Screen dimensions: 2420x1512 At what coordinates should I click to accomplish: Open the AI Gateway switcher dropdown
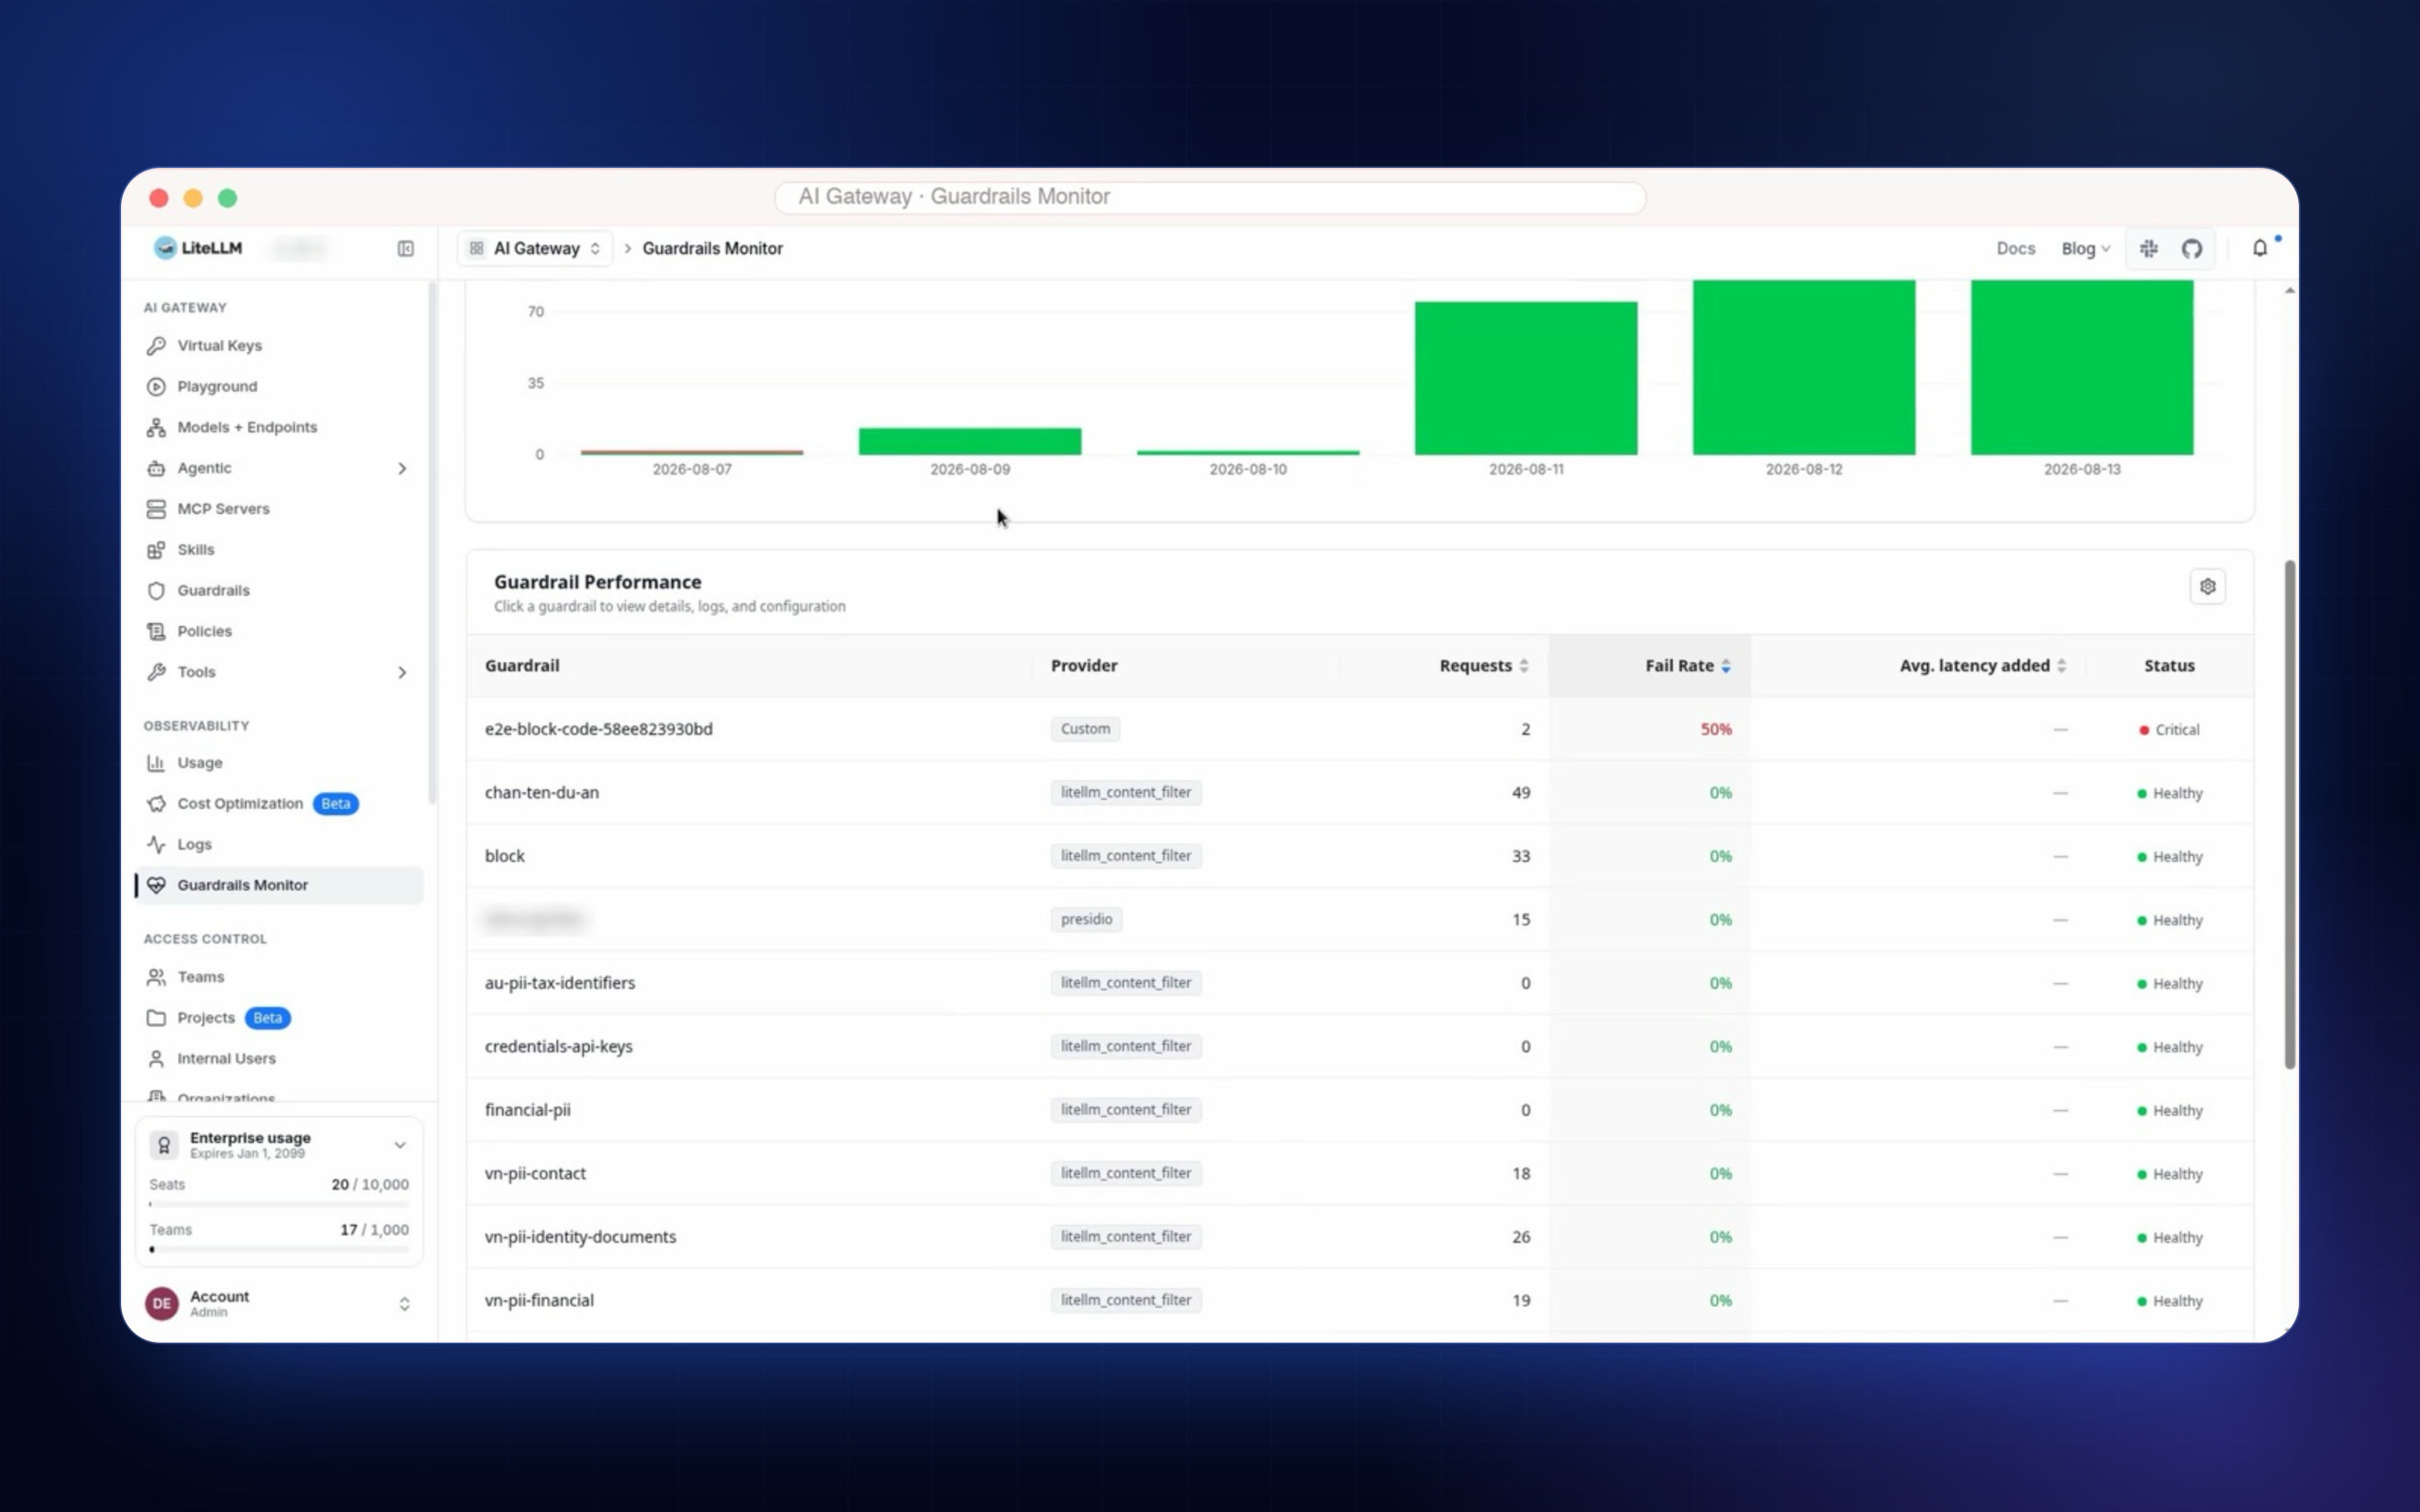536,248
